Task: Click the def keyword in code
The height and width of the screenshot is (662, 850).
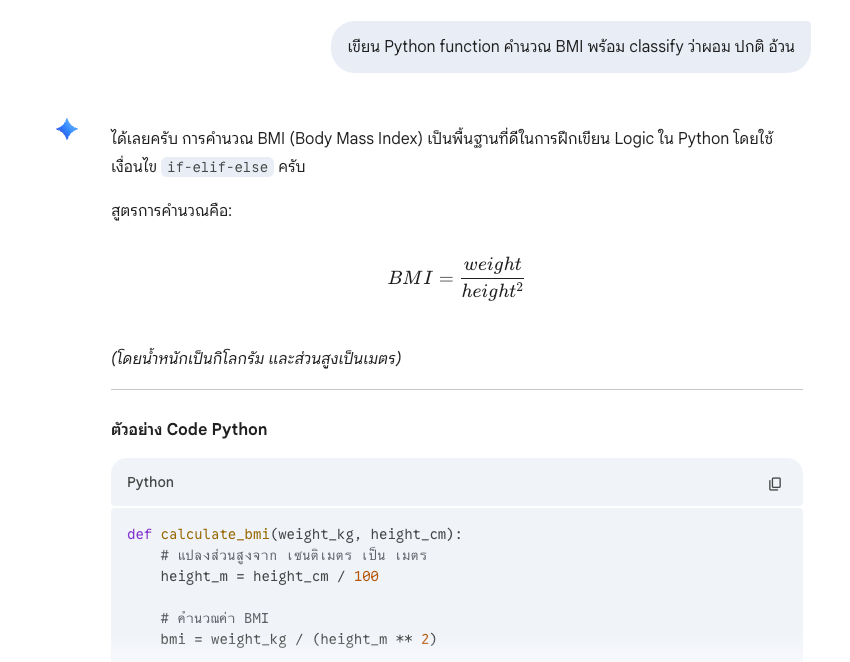Action: pyautogui.click(x=139, y=535)
